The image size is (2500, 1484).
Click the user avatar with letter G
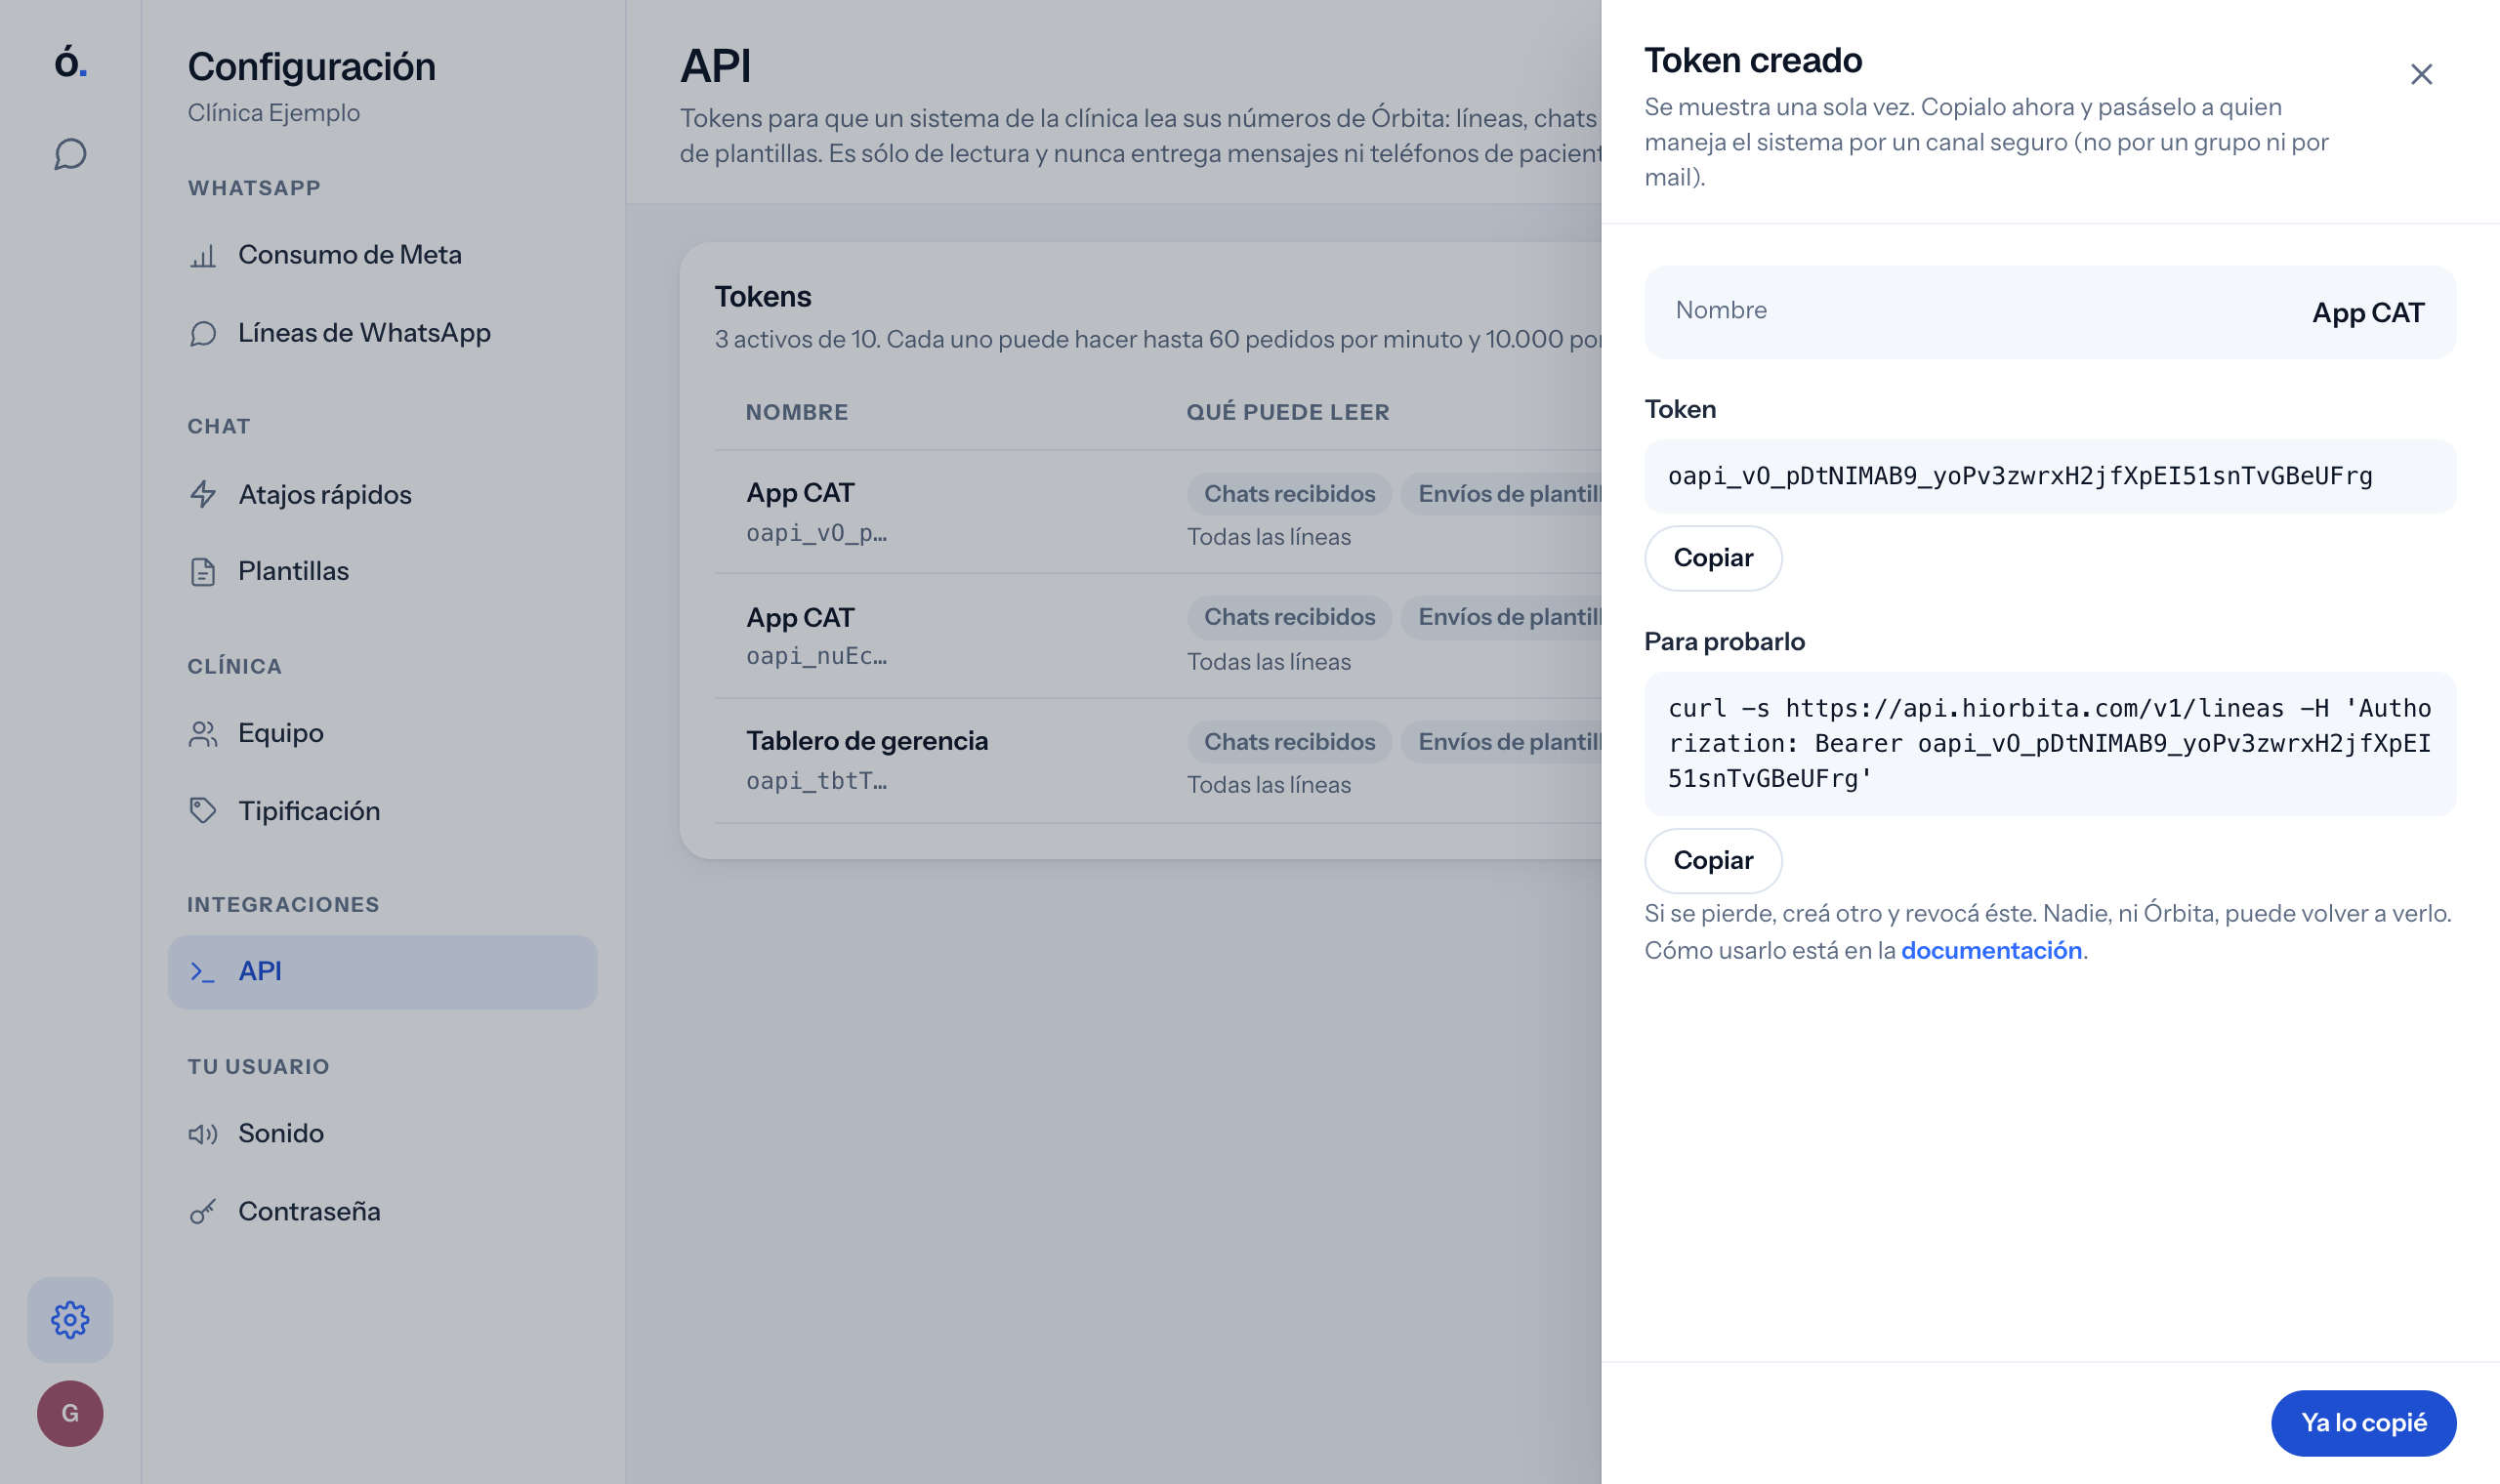[70, 1413]
